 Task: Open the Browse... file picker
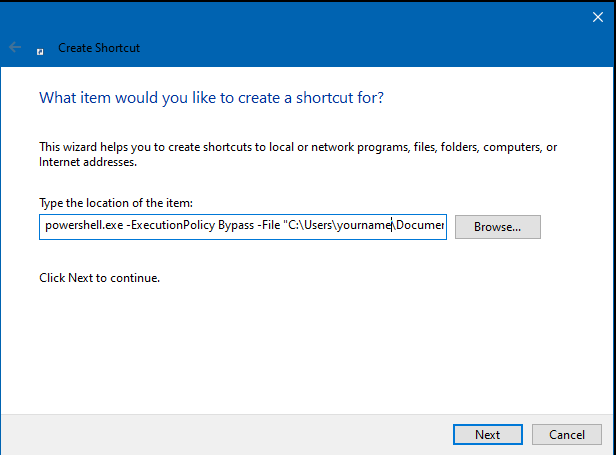coord(498,227)
